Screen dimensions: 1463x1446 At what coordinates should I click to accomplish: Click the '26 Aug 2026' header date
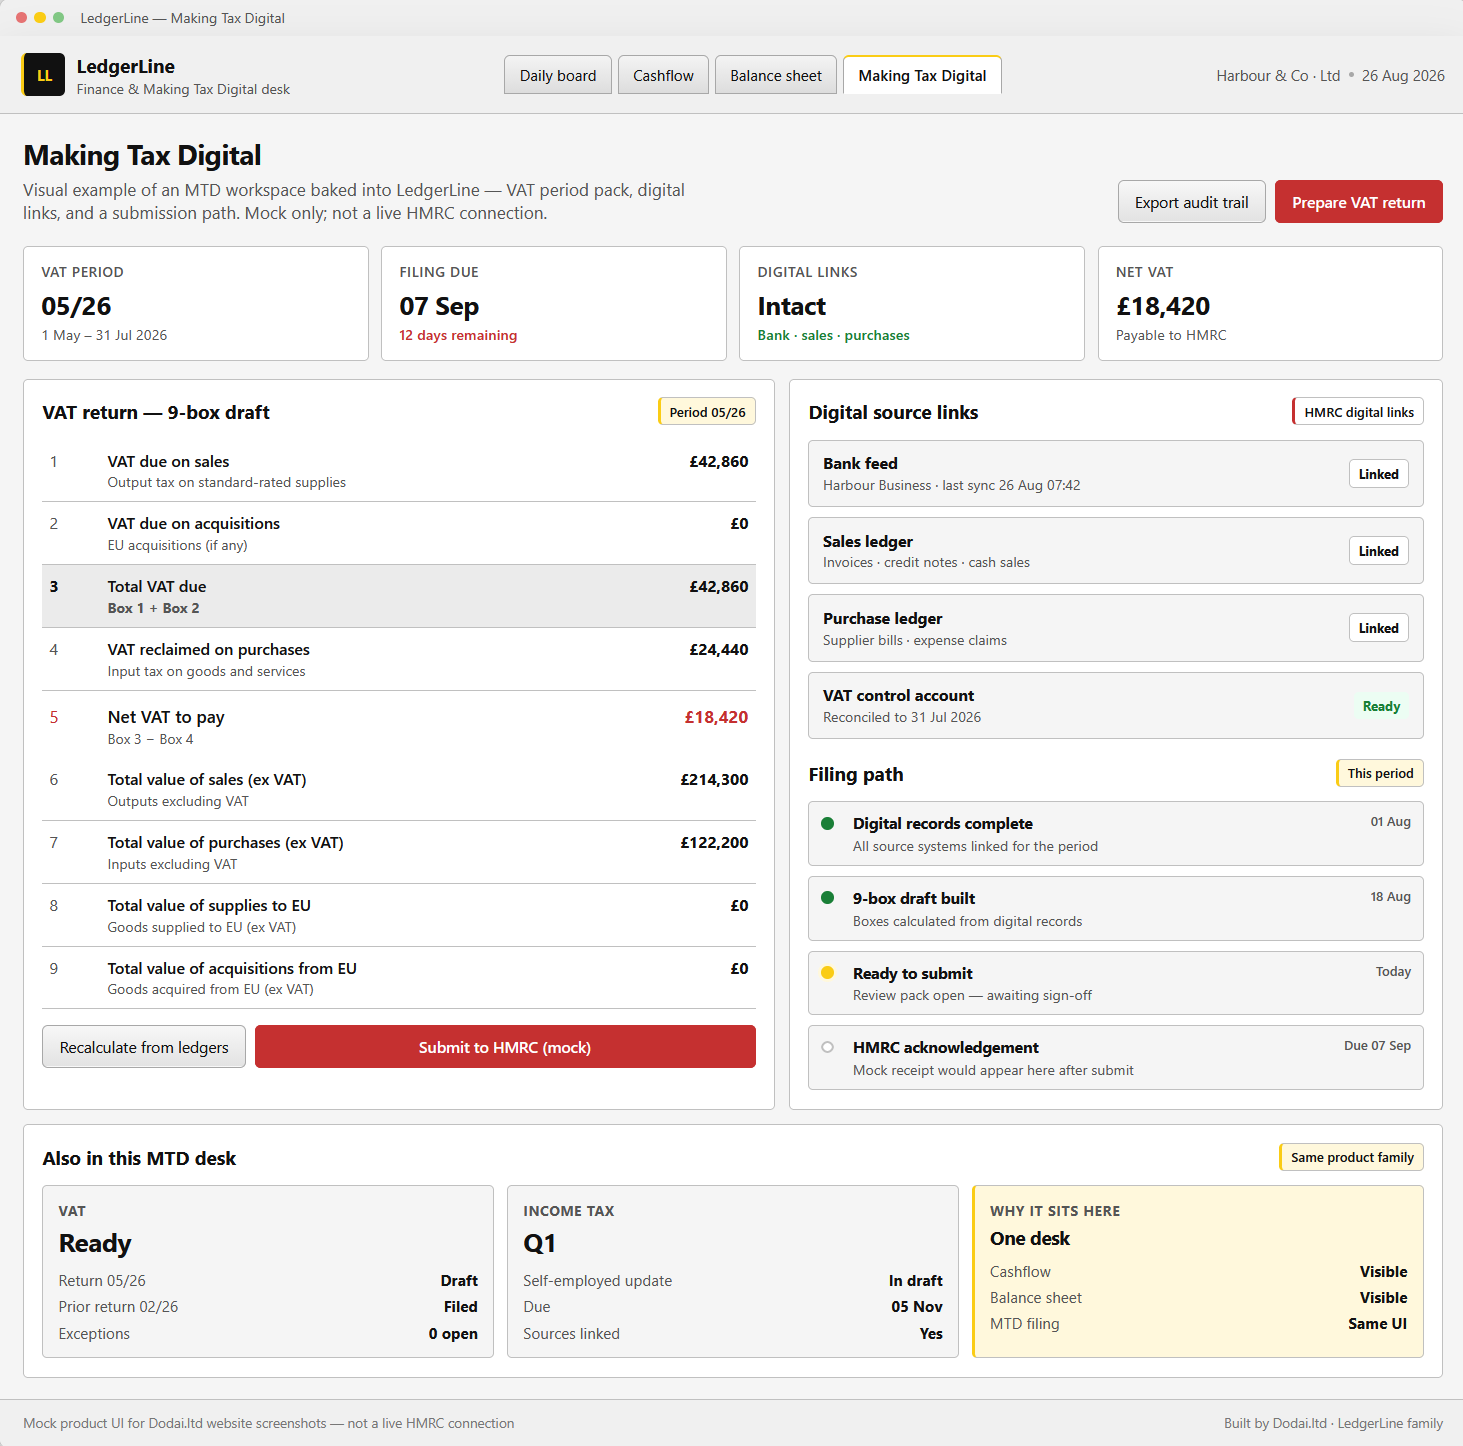coord(1403,75)
